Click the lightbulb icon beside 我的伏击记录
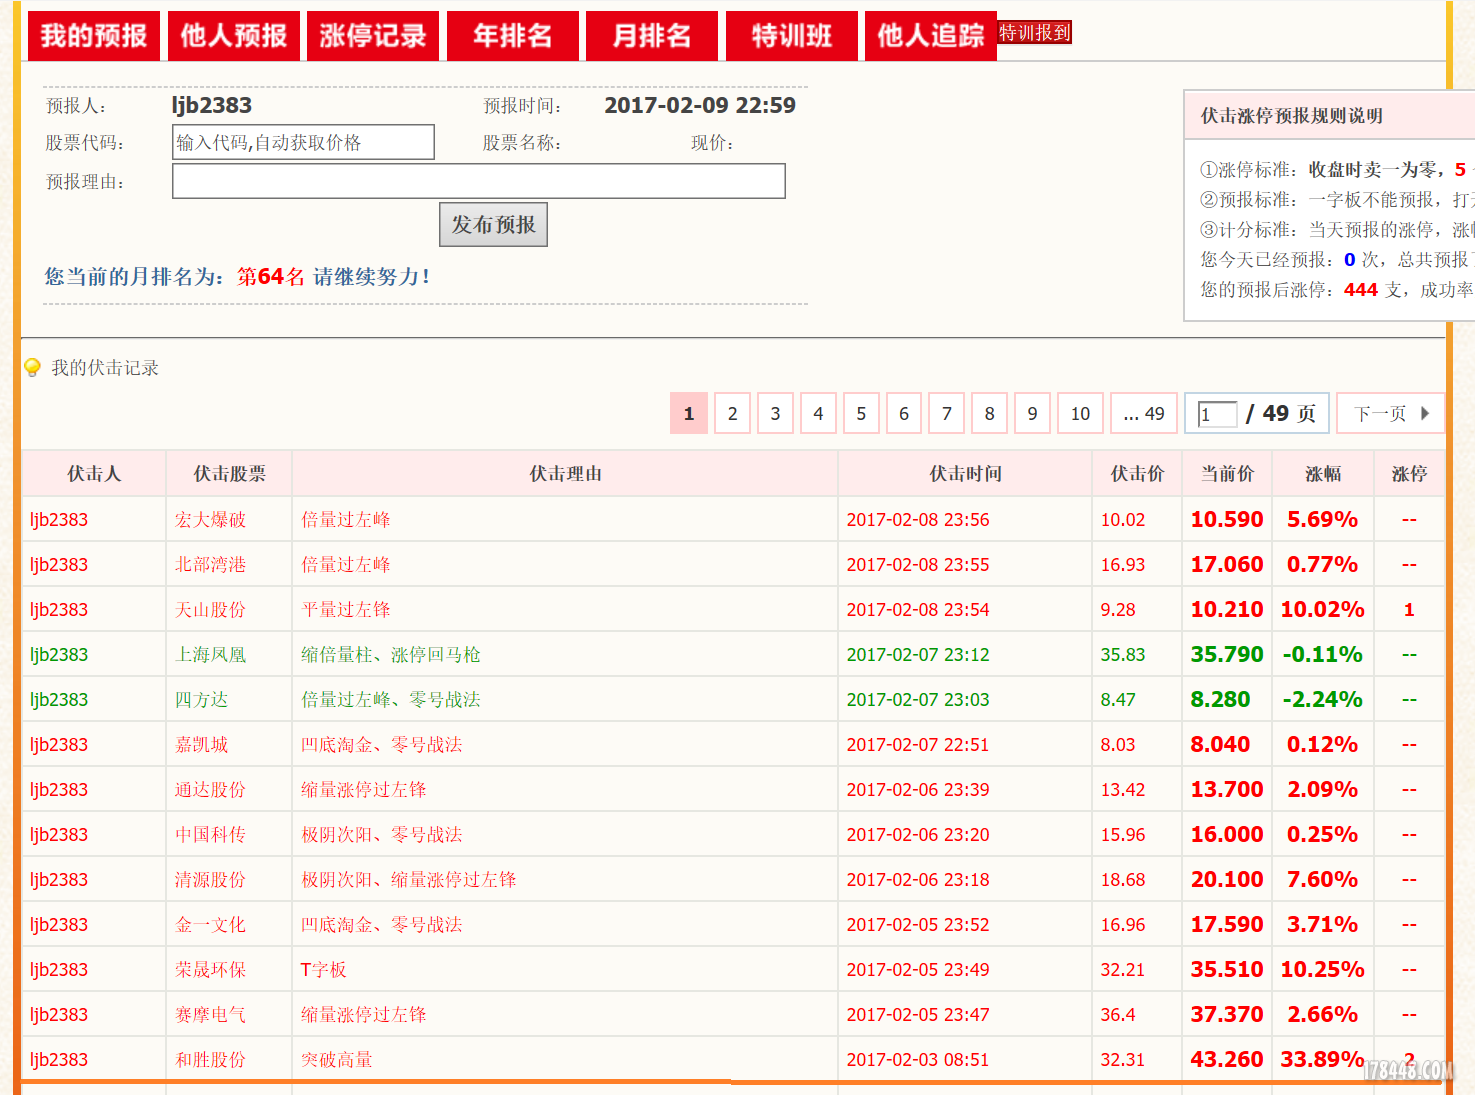Screen dimensions: 1475x1095 (33, 368)
